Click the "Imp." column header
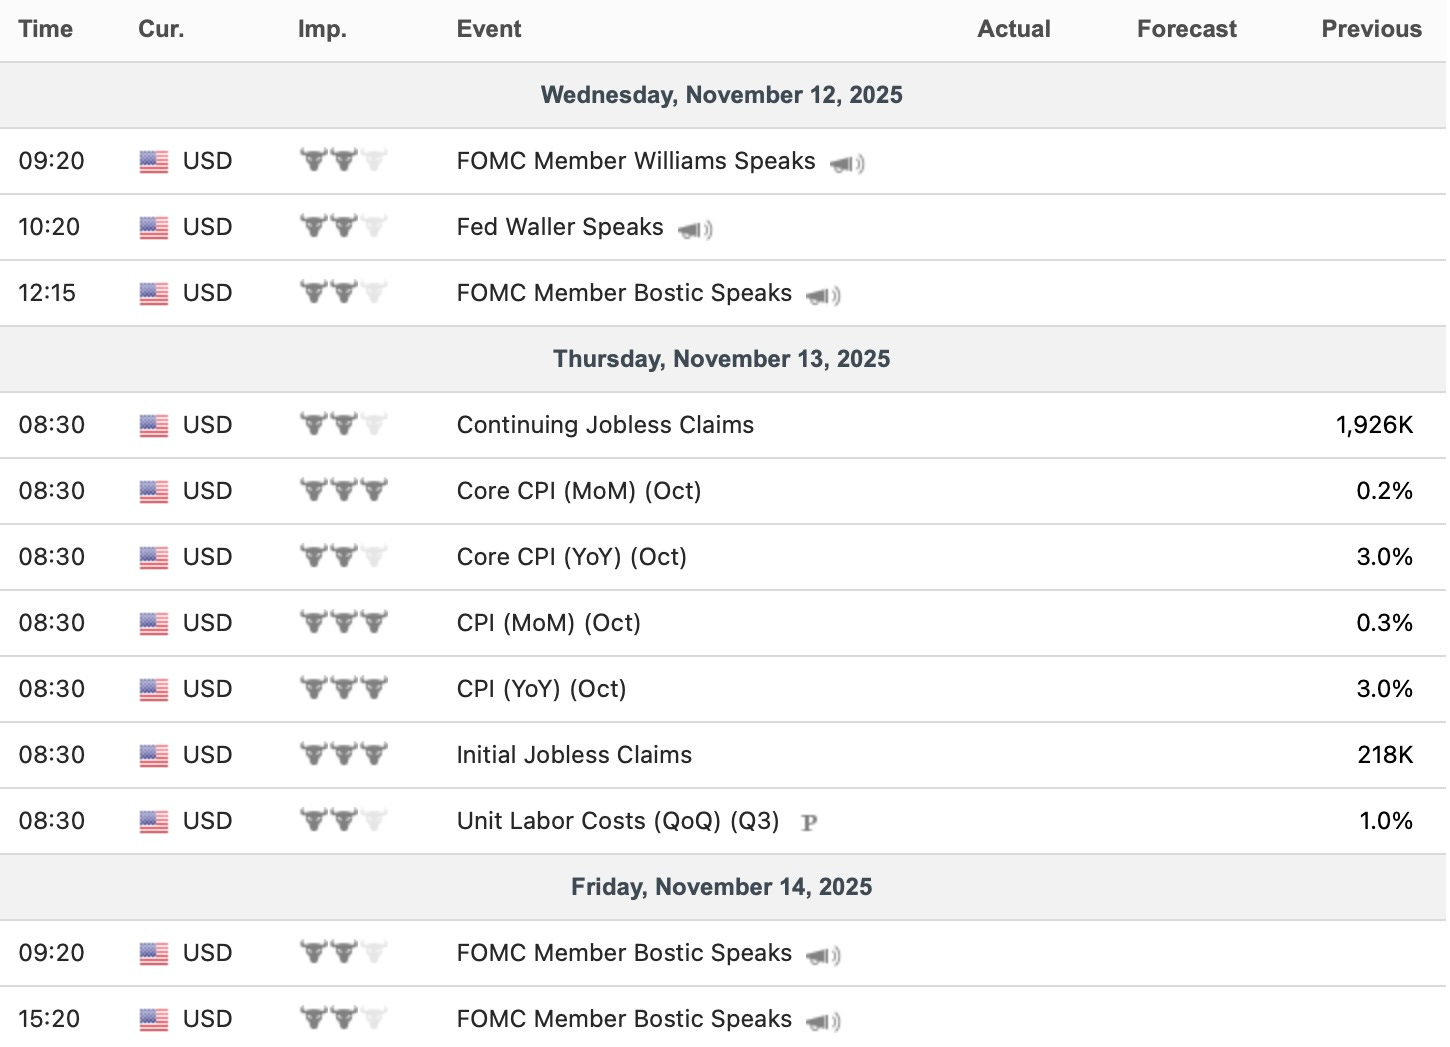 [x=322, y=29]
